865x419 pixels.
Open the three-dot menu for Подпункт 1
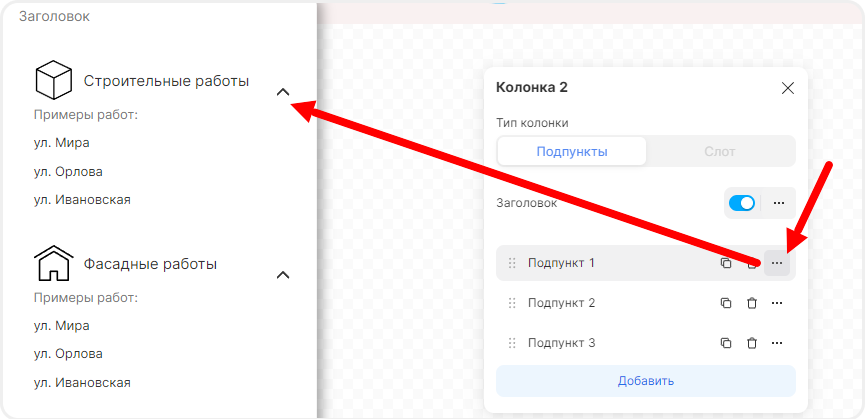(777, 263)
